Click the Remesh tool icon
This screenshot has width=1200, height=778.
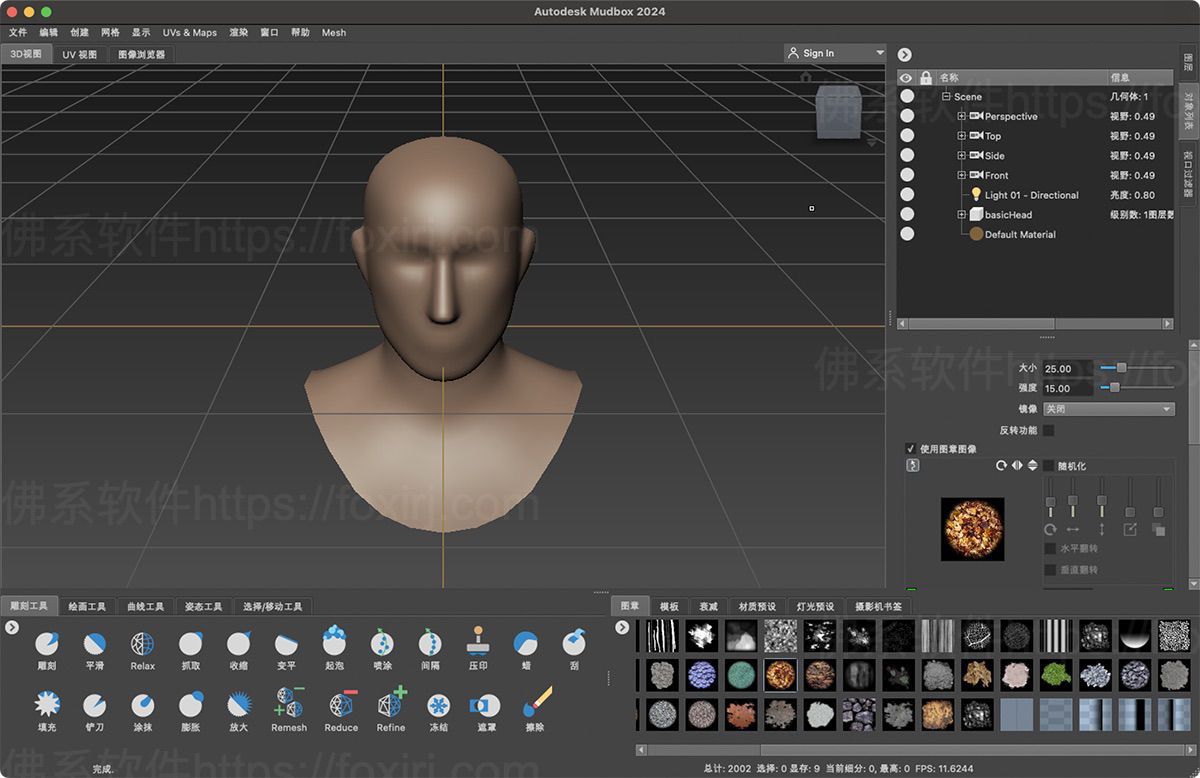pos(288,705)
